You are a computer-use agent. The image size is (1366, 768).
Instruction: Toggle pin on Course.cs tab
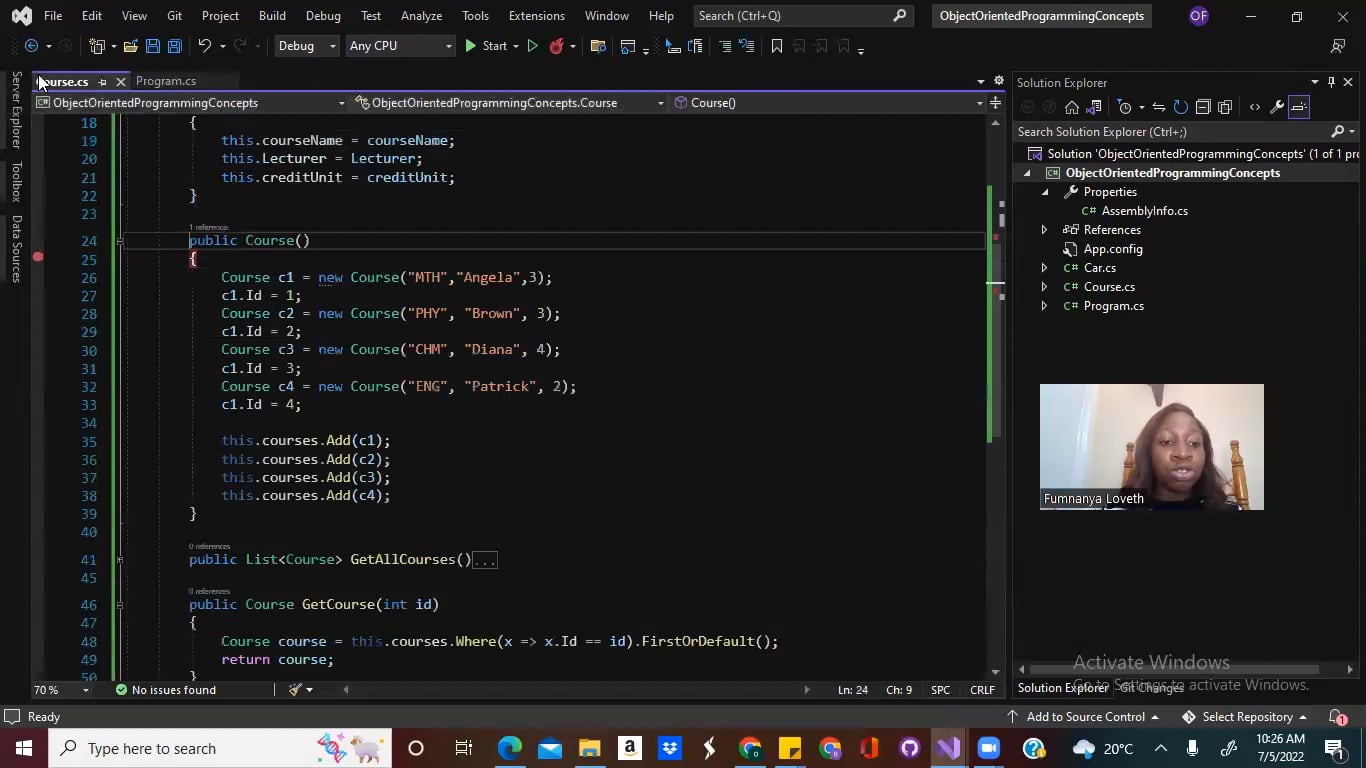pos(102,82)
